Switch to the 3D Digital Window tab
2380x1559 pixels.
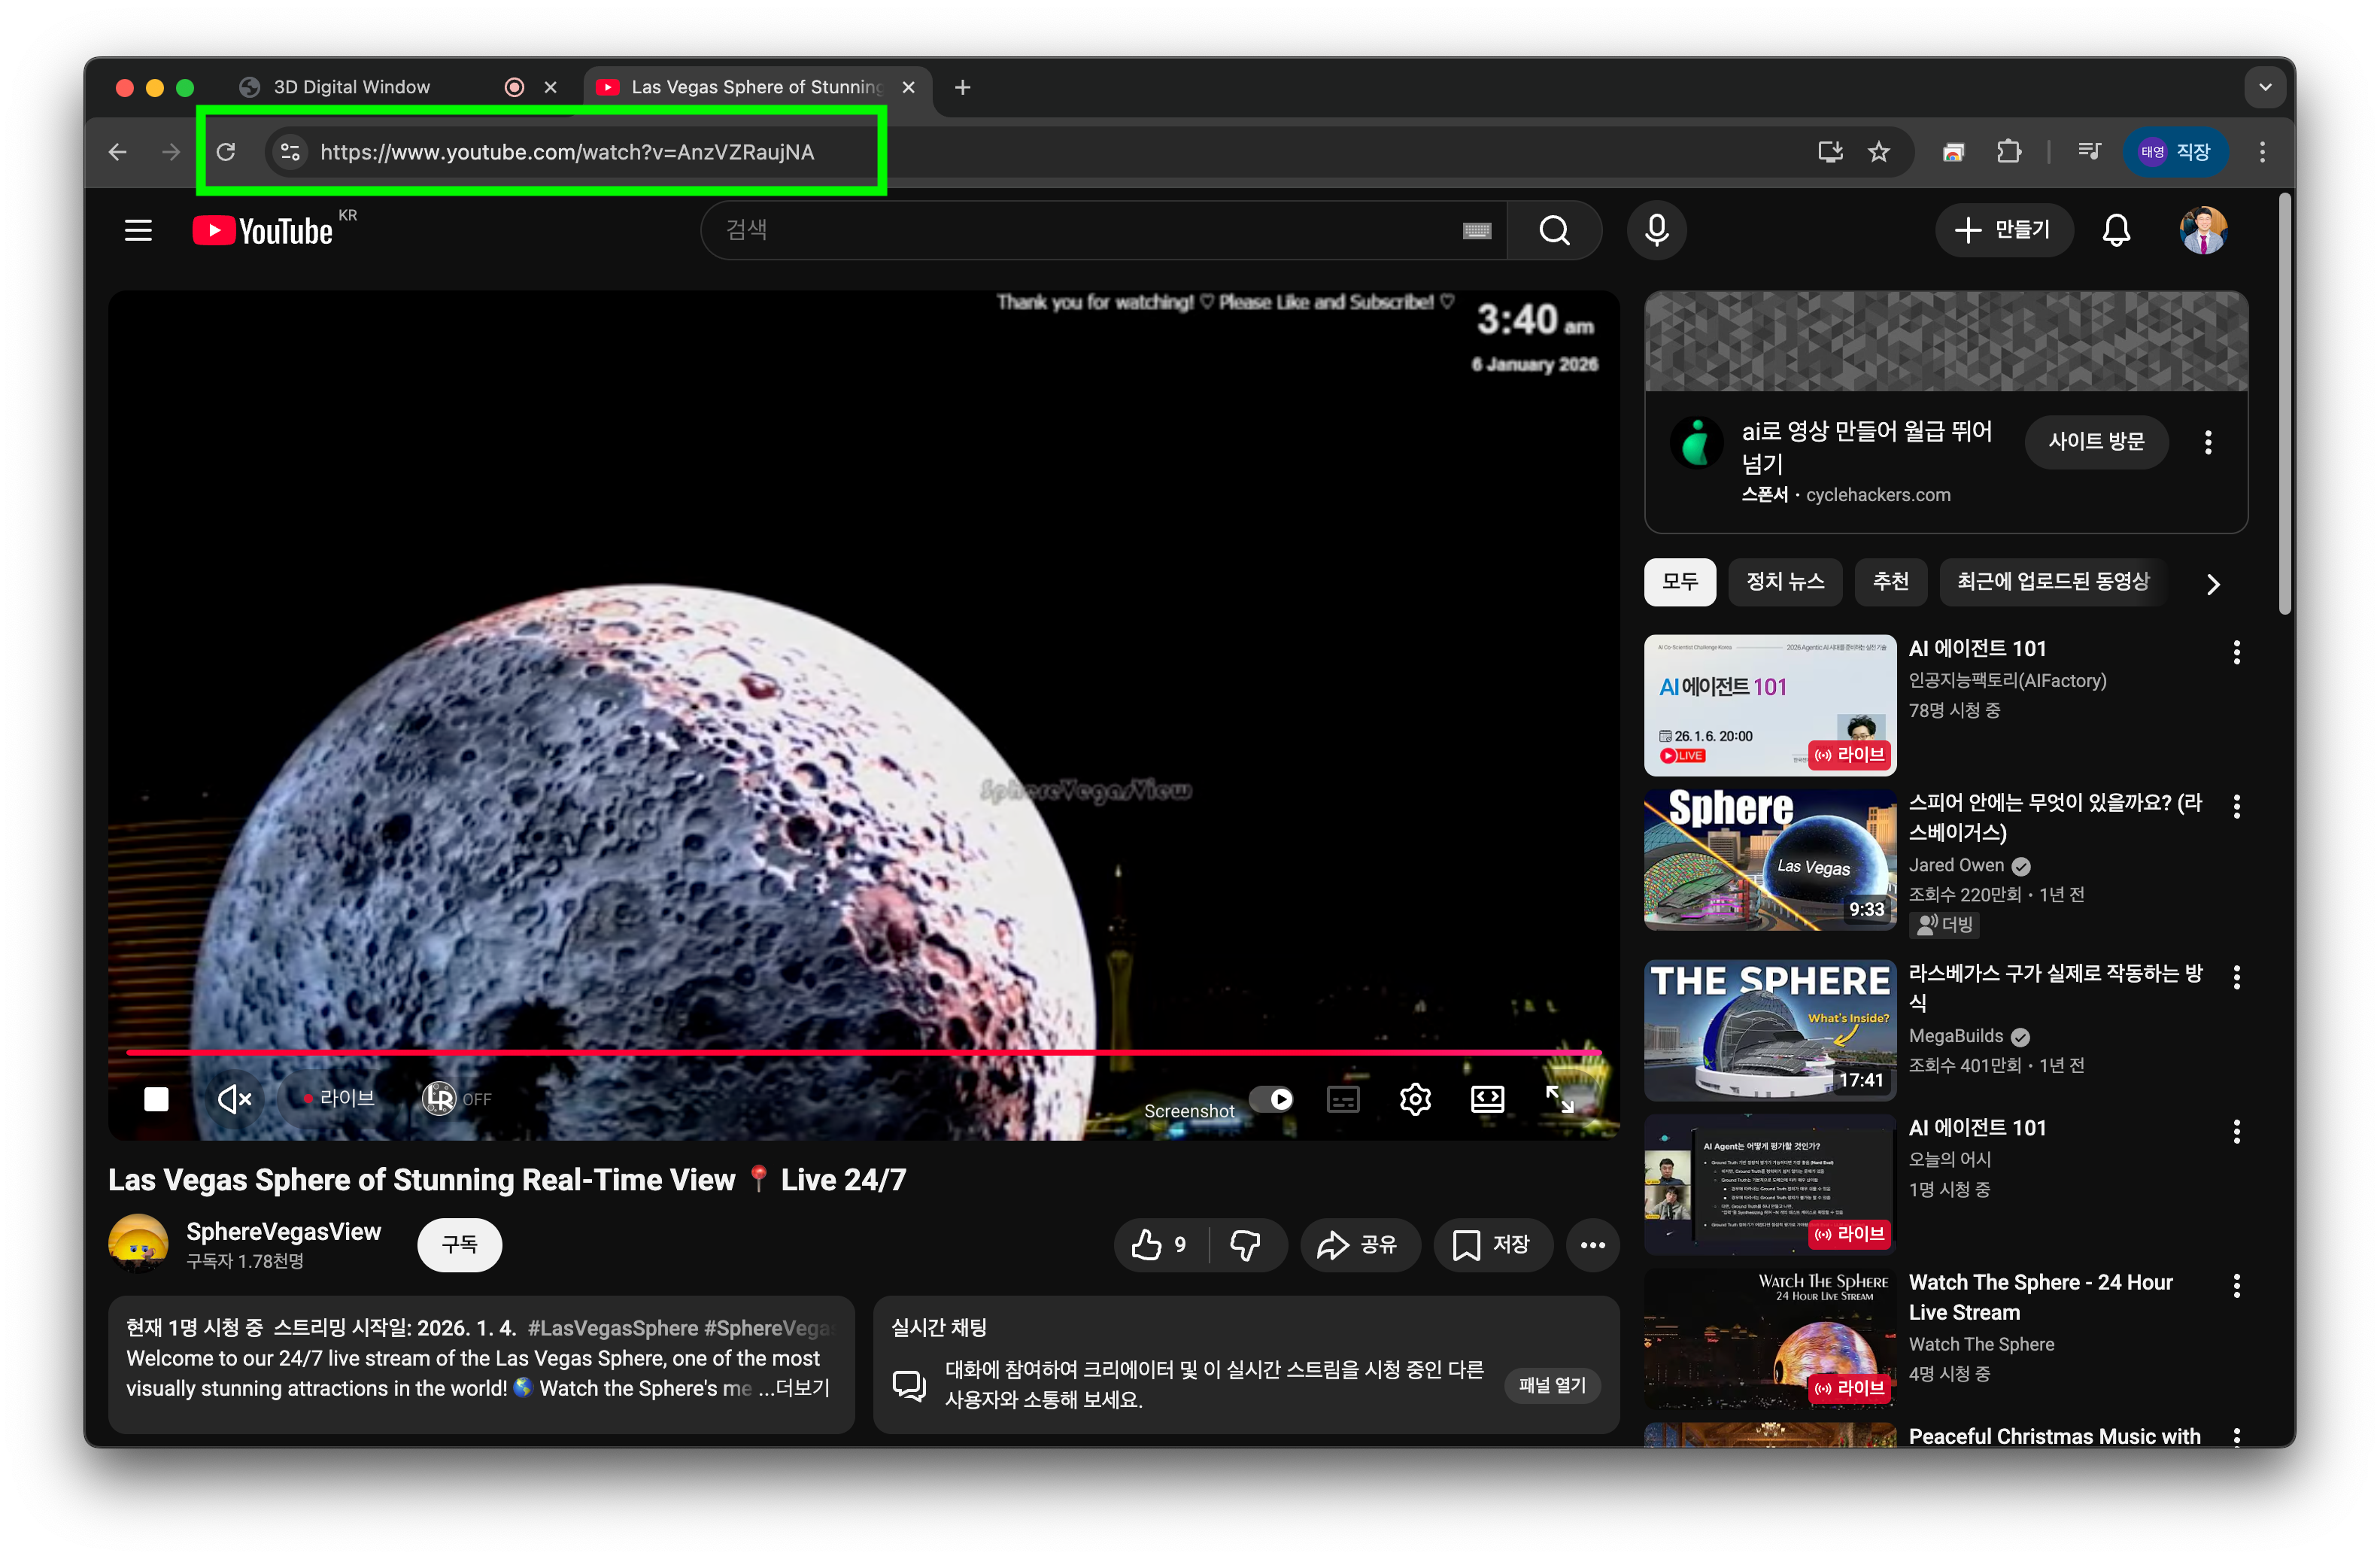(352, 87)
